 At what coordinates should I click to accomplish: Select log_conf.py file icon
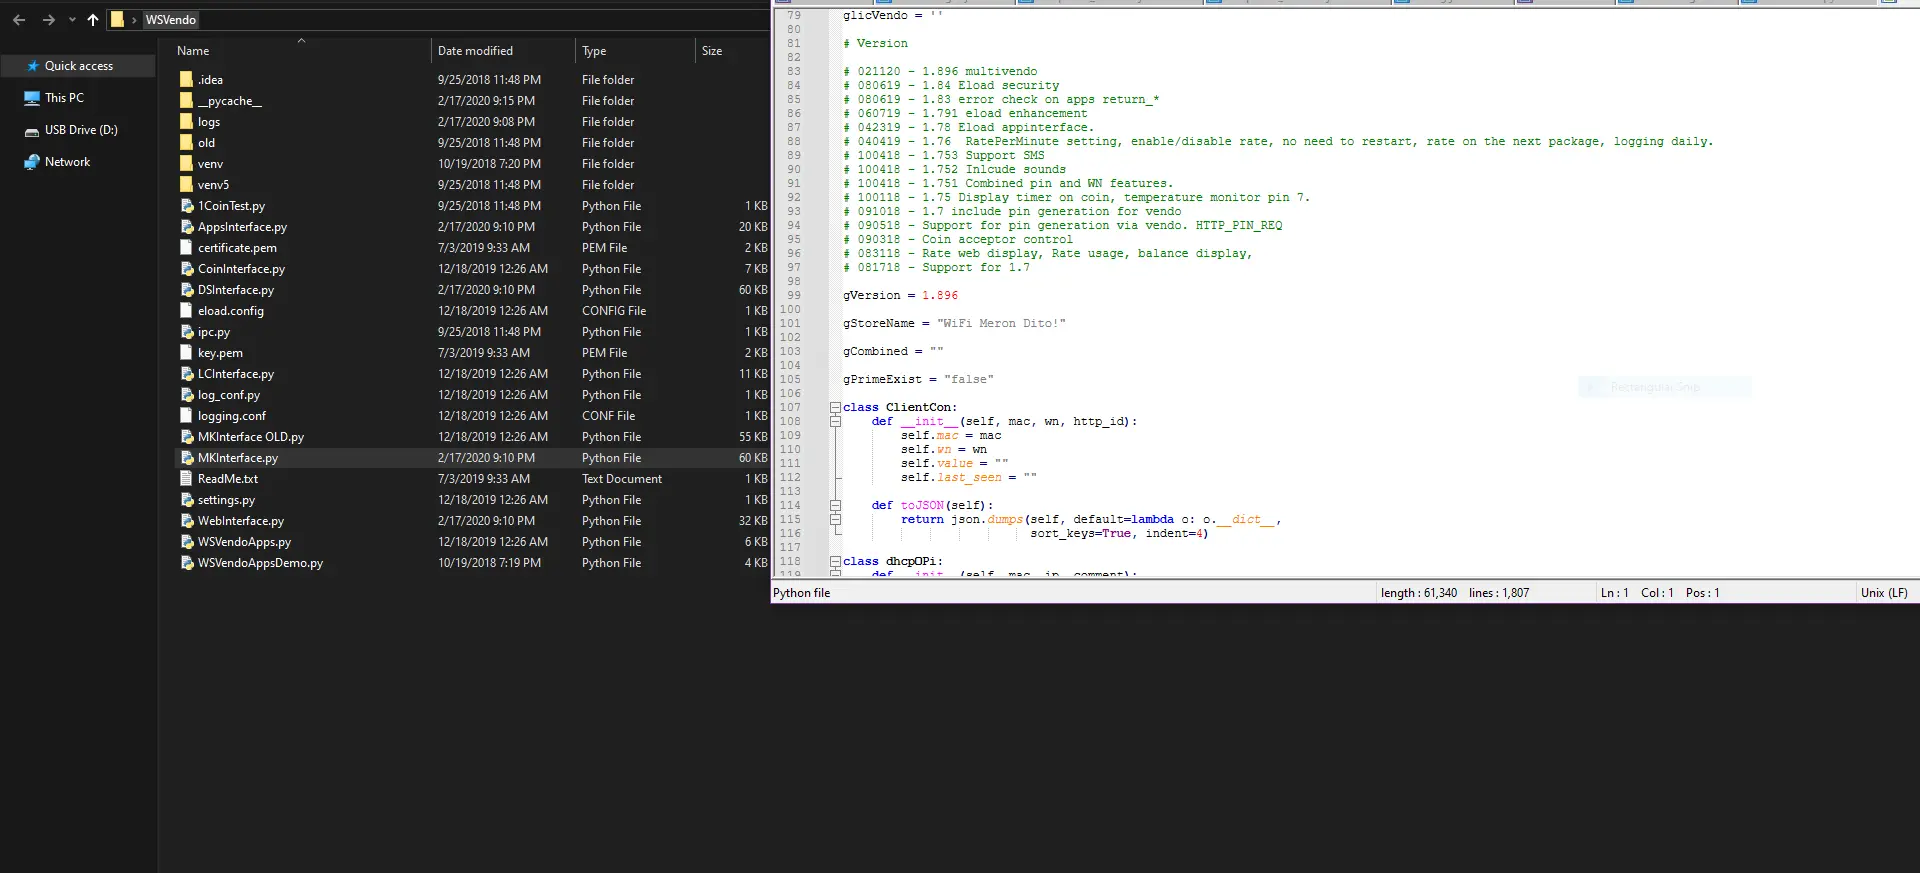click(x=186, y=394)
